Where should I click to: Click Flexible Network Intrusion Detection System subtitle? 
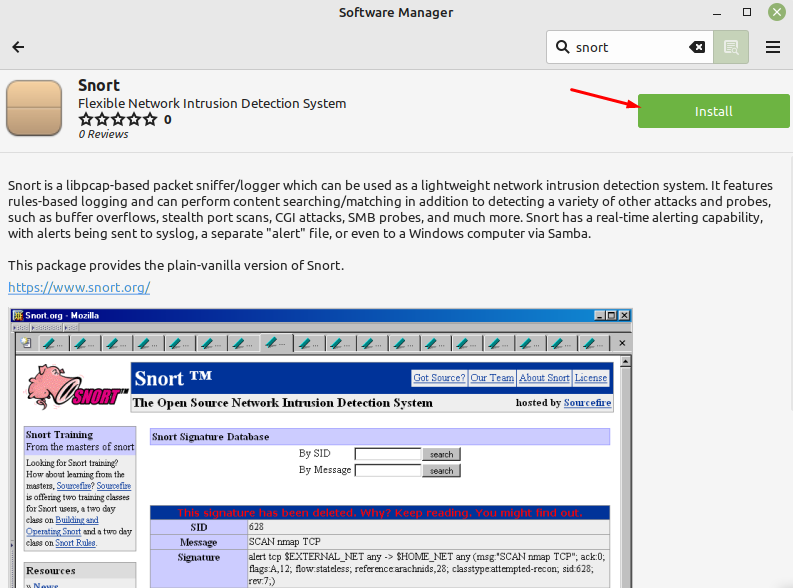212,103
